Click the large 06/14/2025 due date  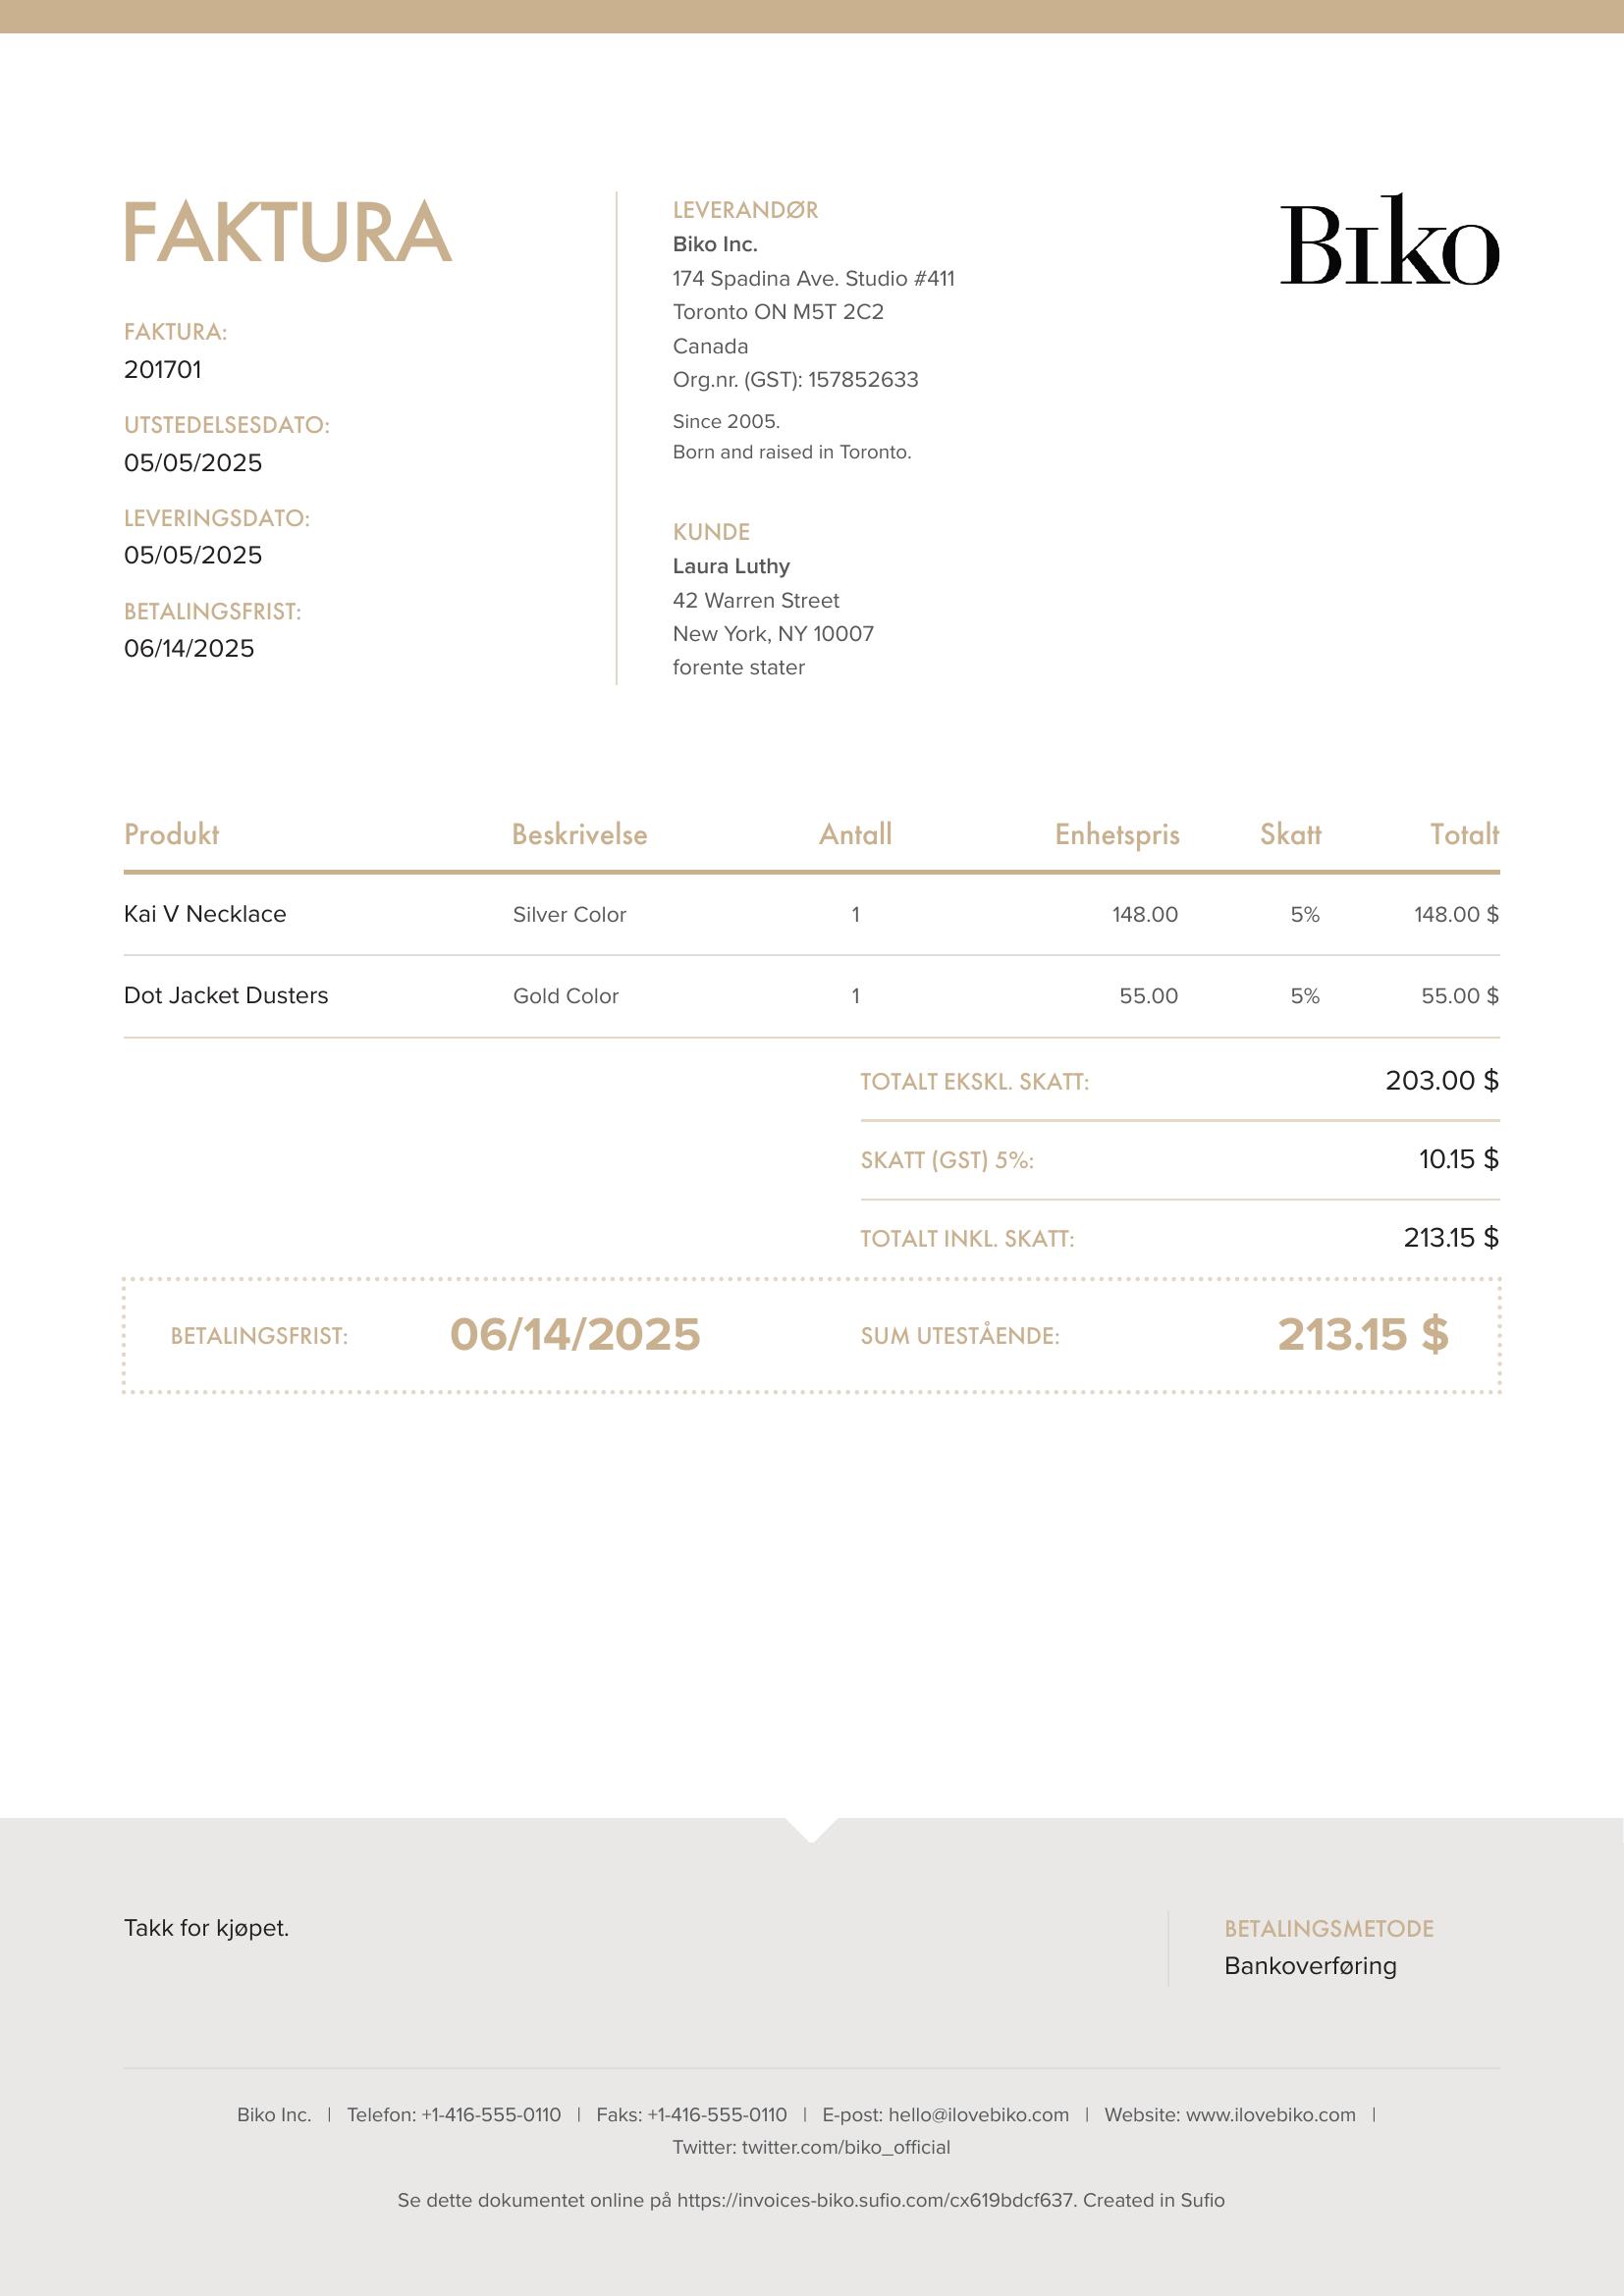tap(575, 1334)
